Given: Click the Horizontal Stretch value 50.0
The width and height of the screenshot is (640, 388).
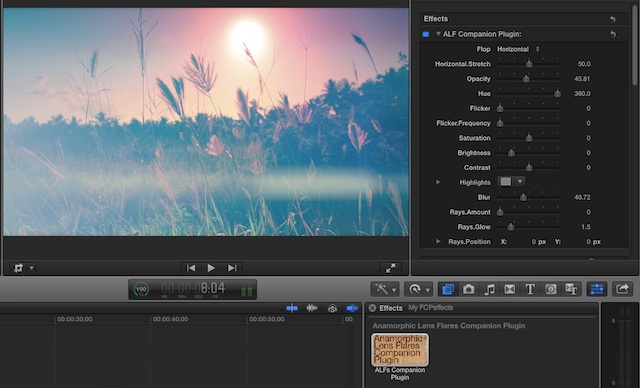Looking at the screenshot, I should point(584,64).
